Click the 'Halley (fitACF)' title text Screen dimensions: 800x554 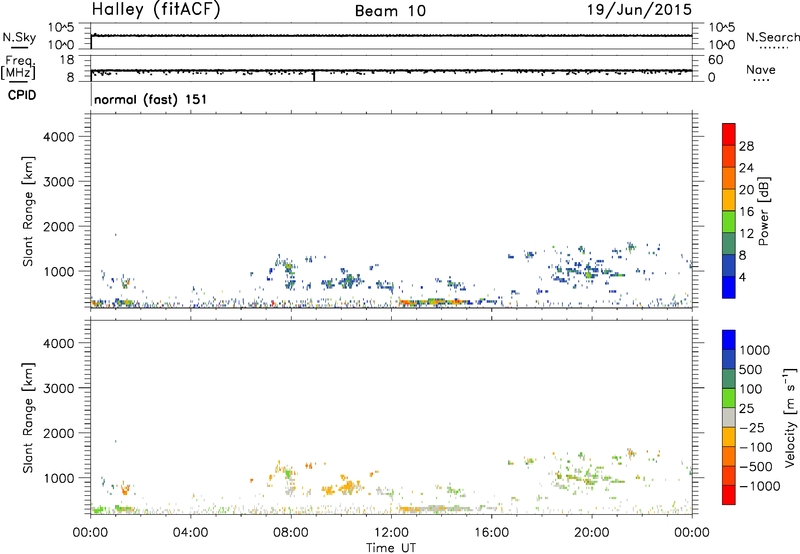pyautogui.click(x=156, y=10)
